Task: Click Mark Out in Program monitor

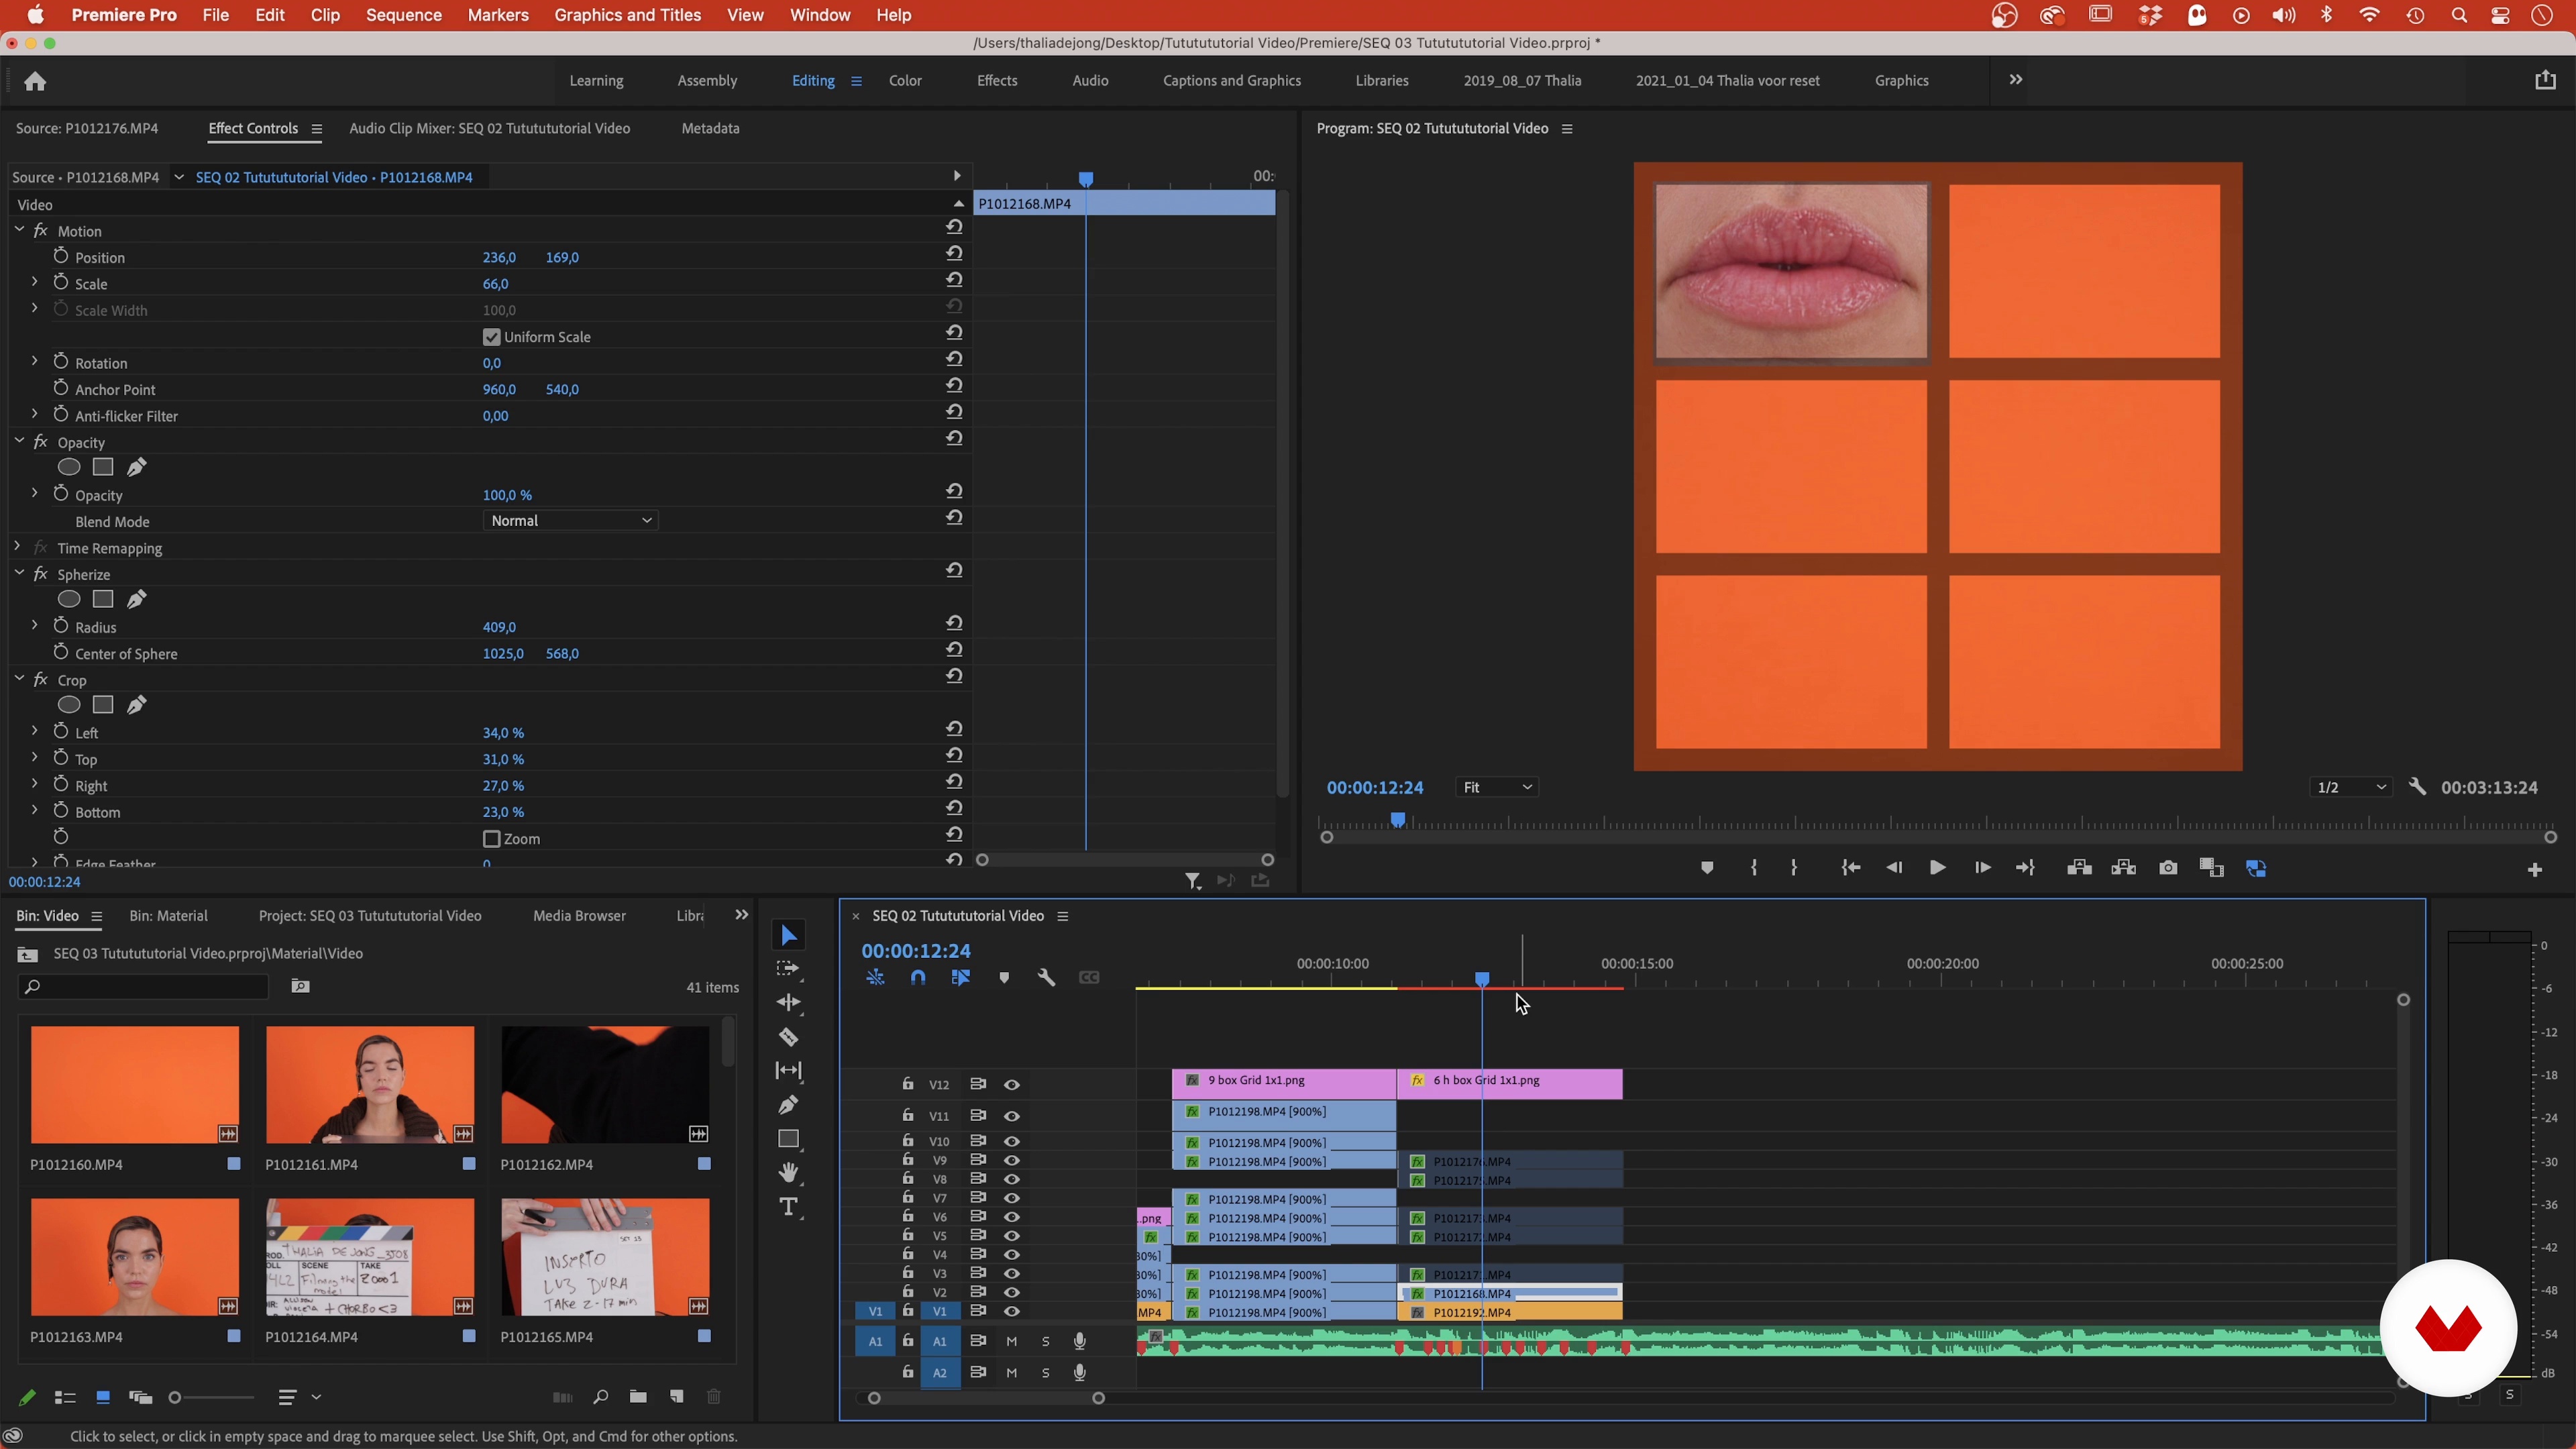Action: click(x=1794, y=868)
